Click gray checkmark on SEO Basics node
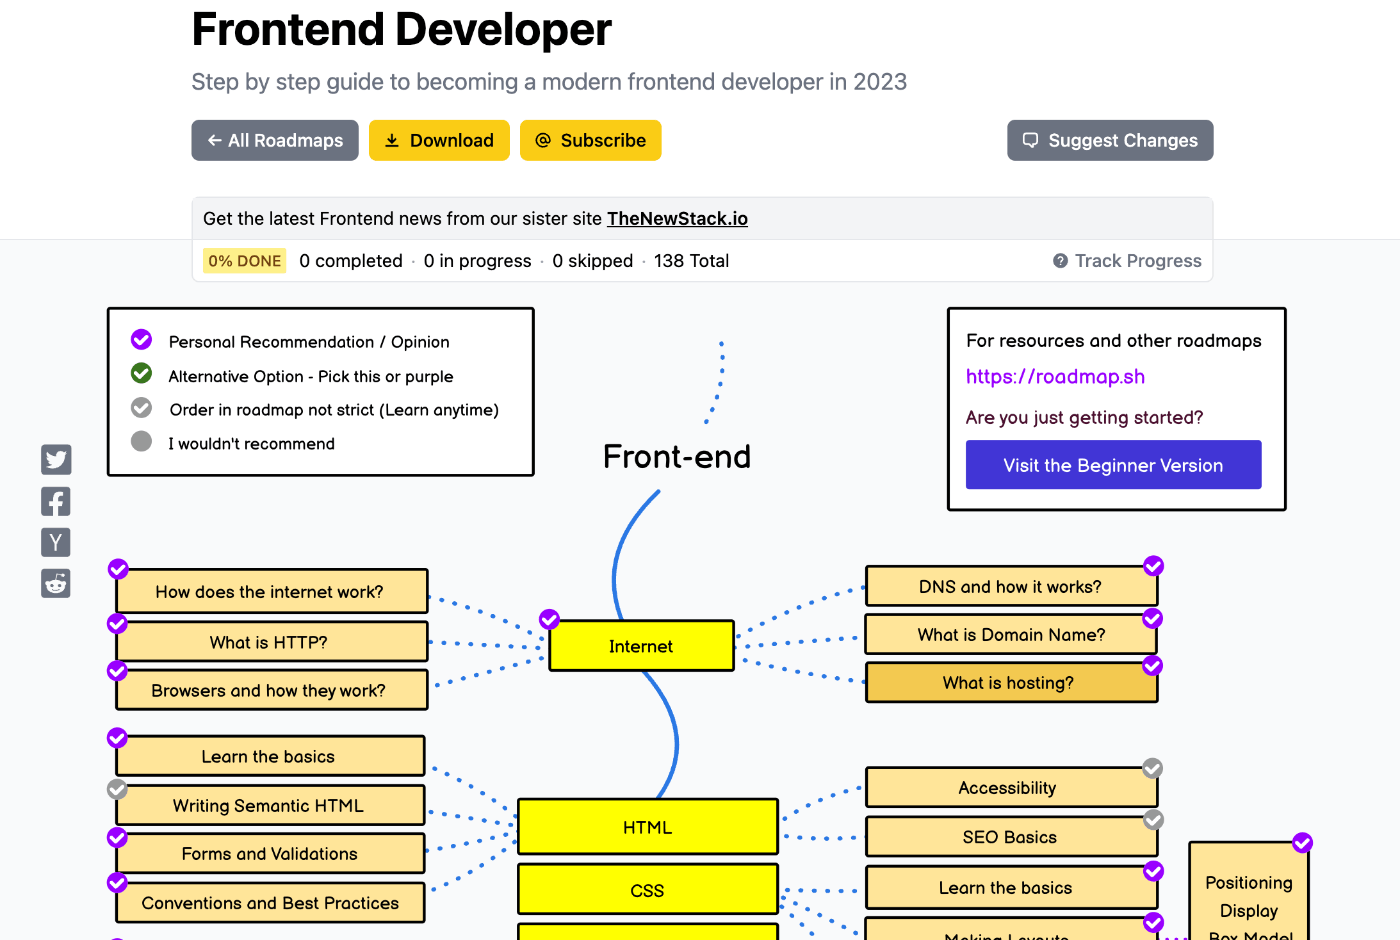 (1153, 820)
